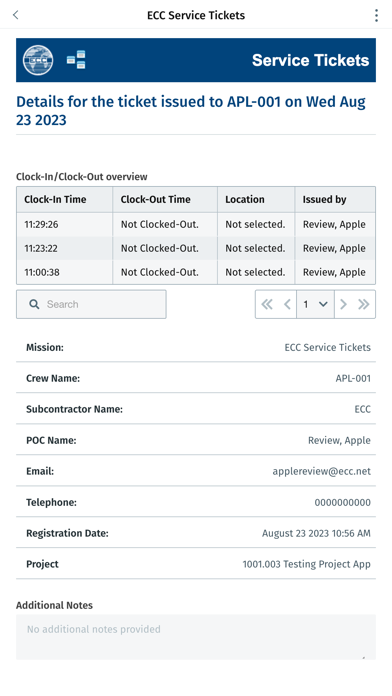392x696 pixels.
Task: Click the ECC globe logo
Action: pos(38,60)
